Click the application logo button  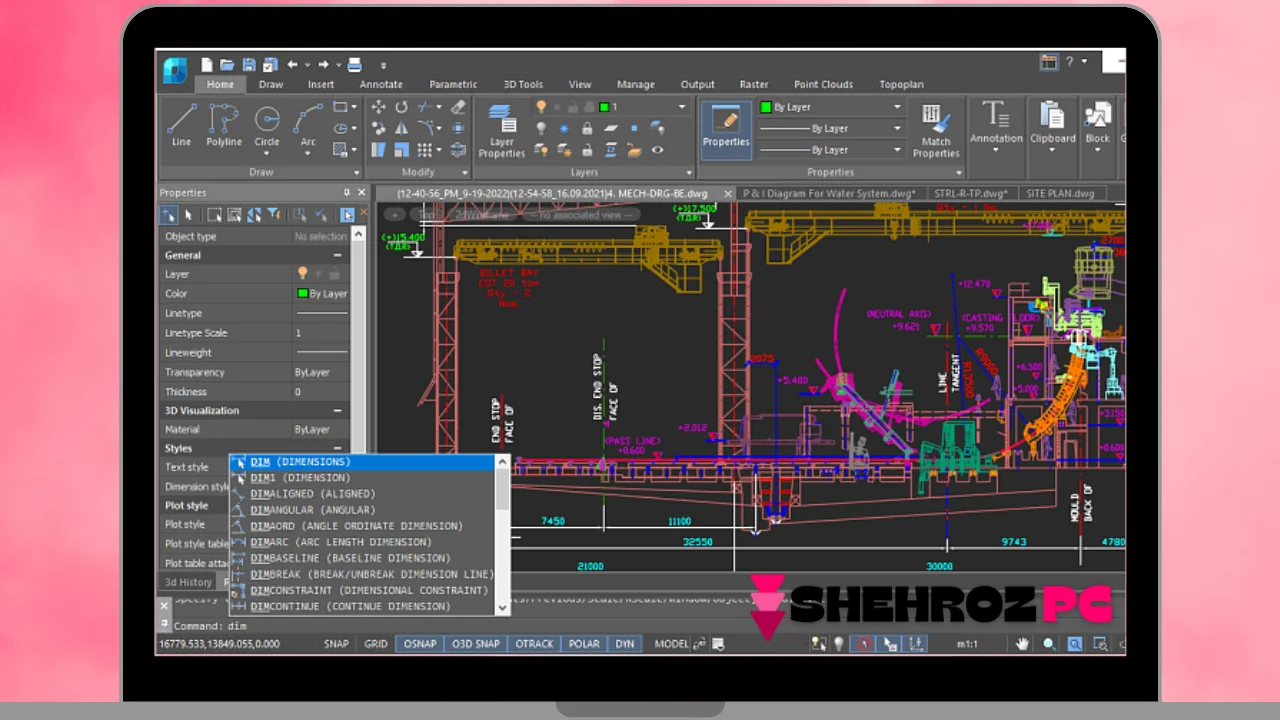(175, 69)
